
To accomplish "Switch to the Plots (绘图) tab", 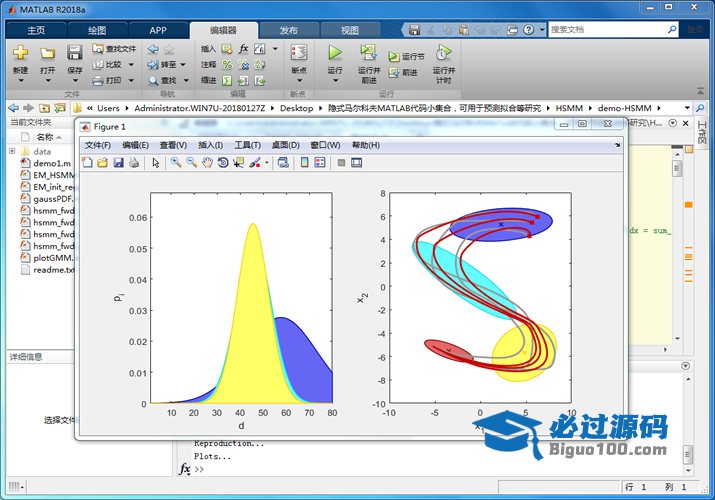I will (97, 30).
